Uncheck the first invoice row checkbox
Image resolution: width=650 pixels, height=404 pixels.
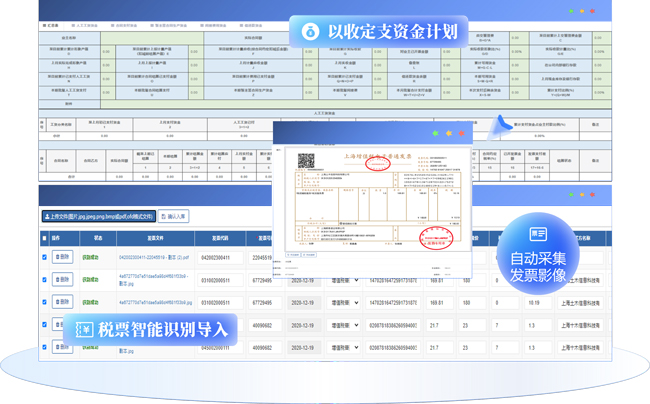click(x=44, y=257)
